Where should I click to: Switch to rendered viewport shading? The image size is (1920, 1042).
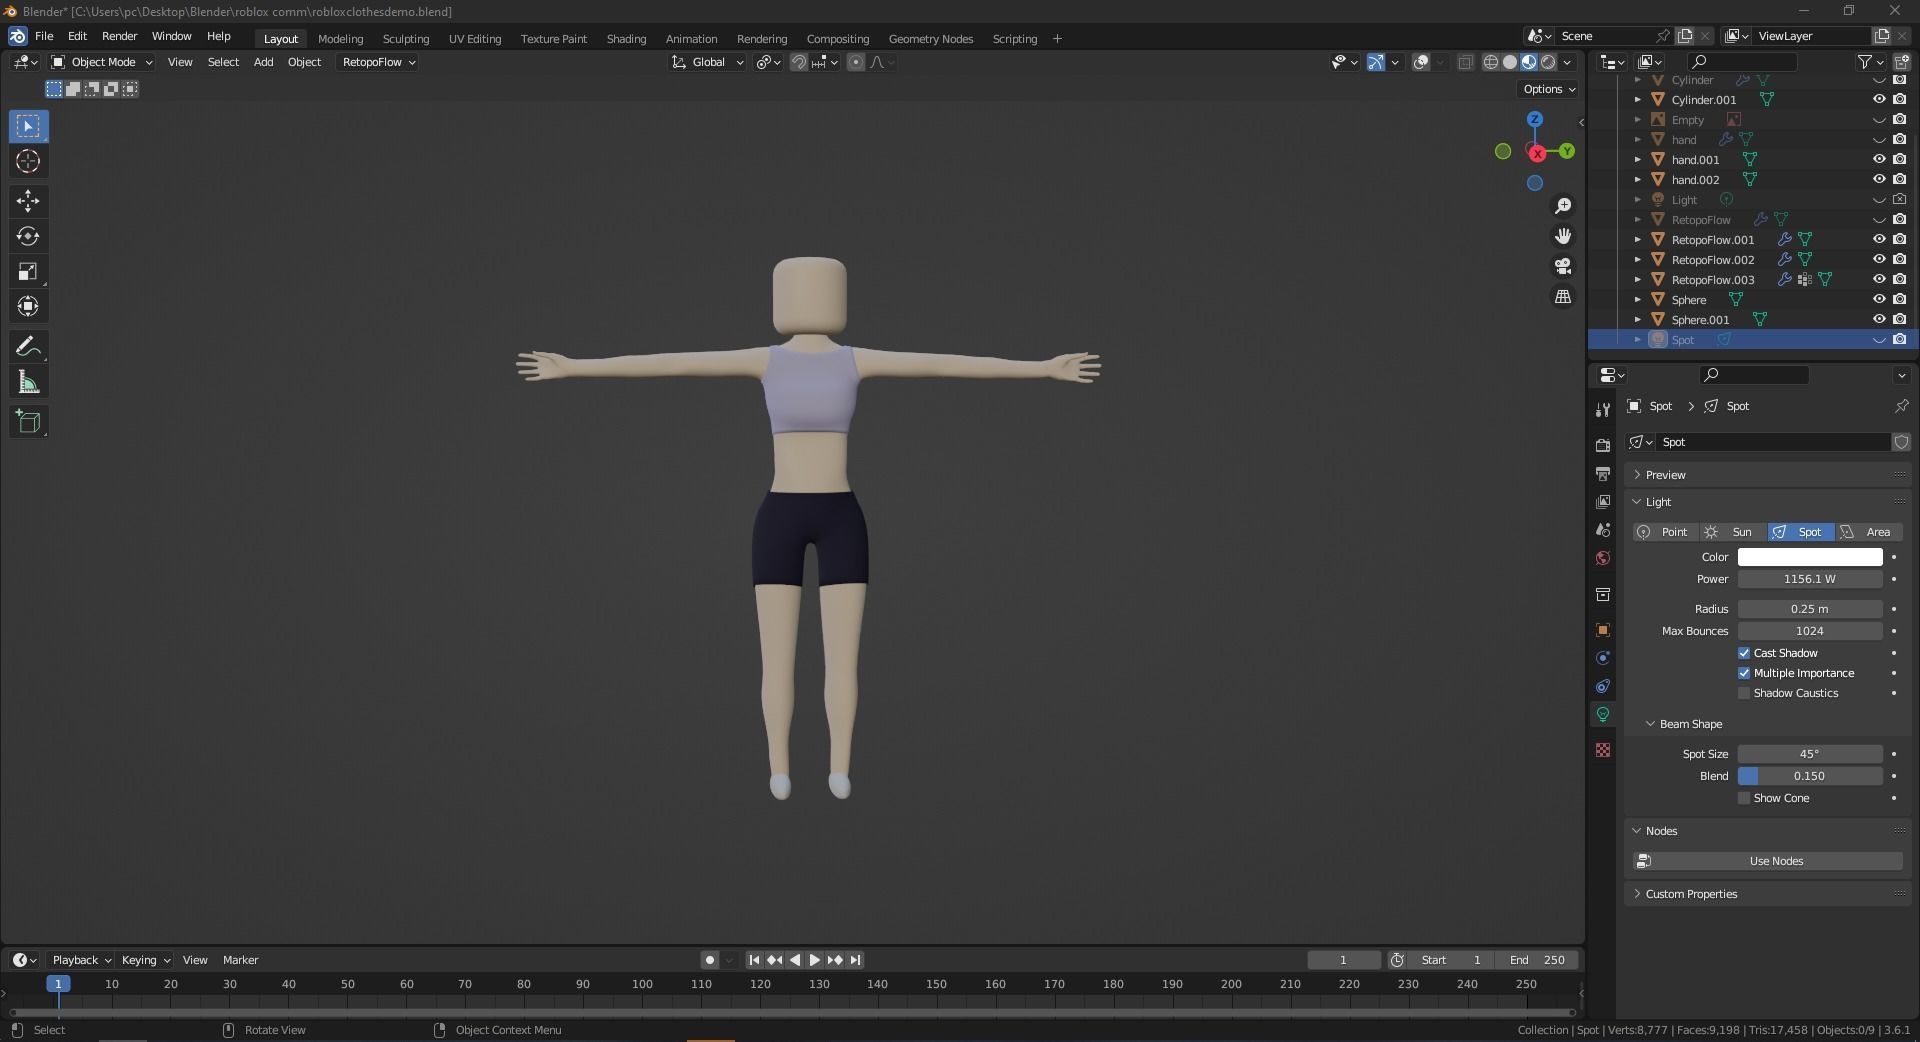coord(1548,62)
